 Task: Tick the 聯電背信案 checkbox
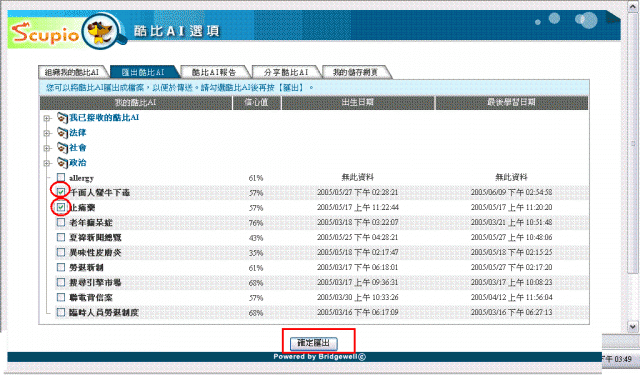click(x=61, y=297)
